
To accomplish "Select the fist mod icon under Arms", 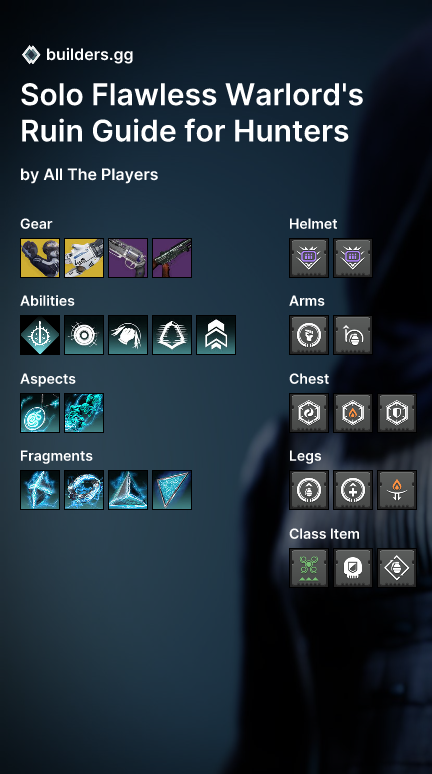I will pos(309,335).
